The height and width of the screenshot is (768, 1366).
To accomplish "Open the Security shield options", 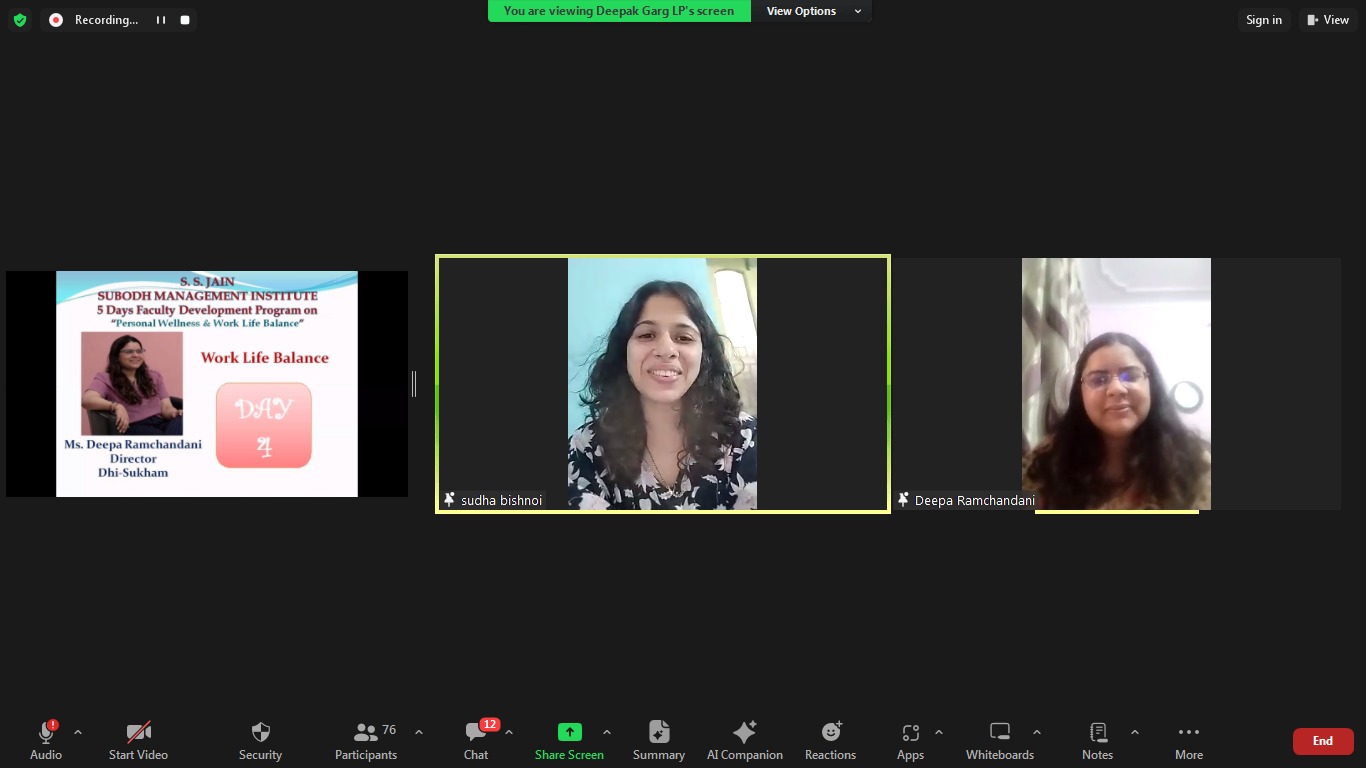I will [260, 741].
